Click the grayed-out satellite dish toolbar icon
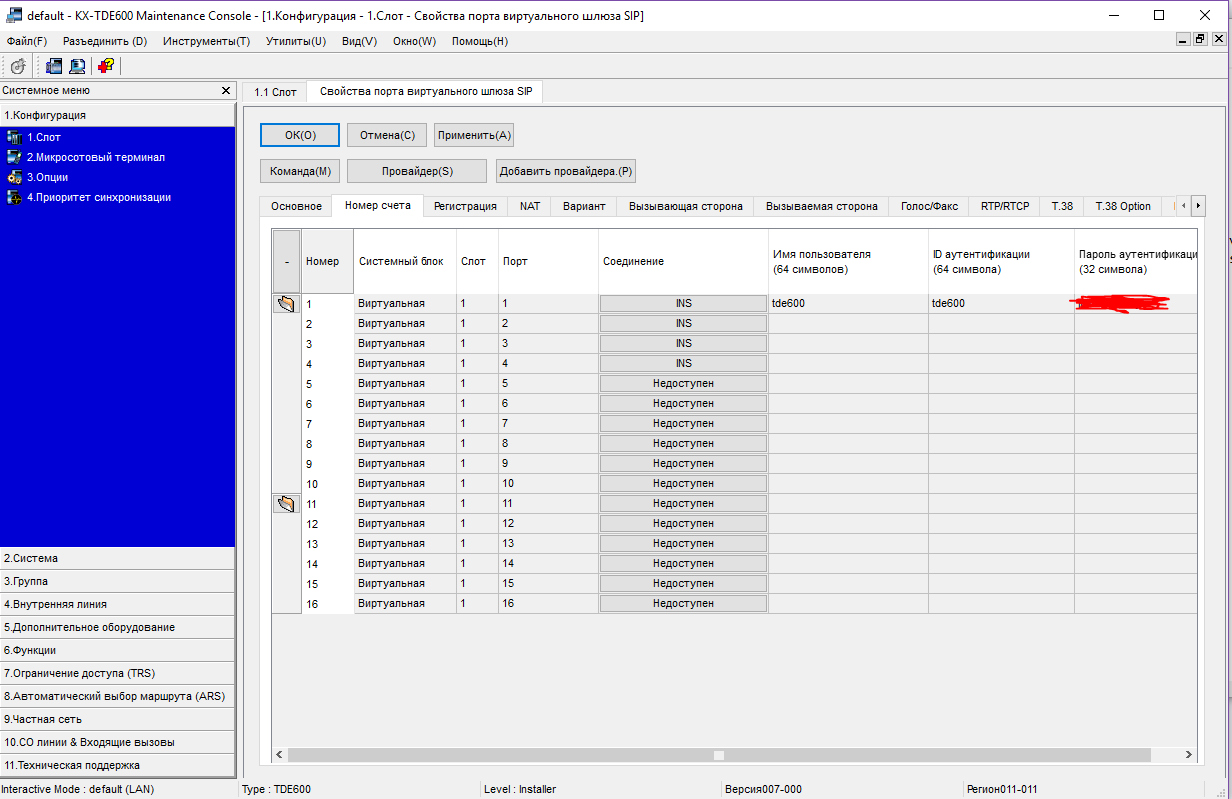The width and height of the screenshot is (1232, 799). tap(18, 66)
